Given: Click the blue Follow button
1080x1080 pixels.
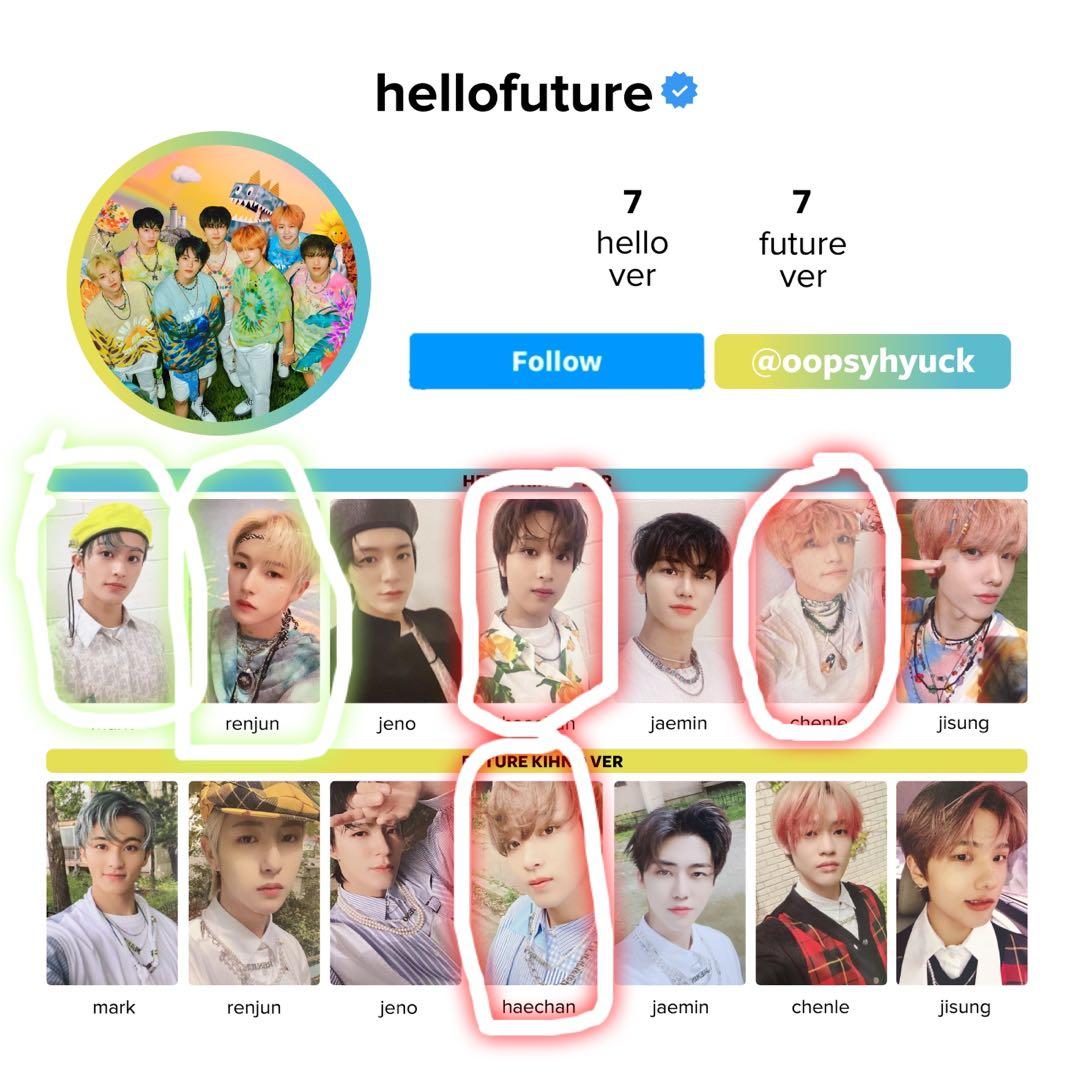Looking at the screenshot, I should [557, 362].
